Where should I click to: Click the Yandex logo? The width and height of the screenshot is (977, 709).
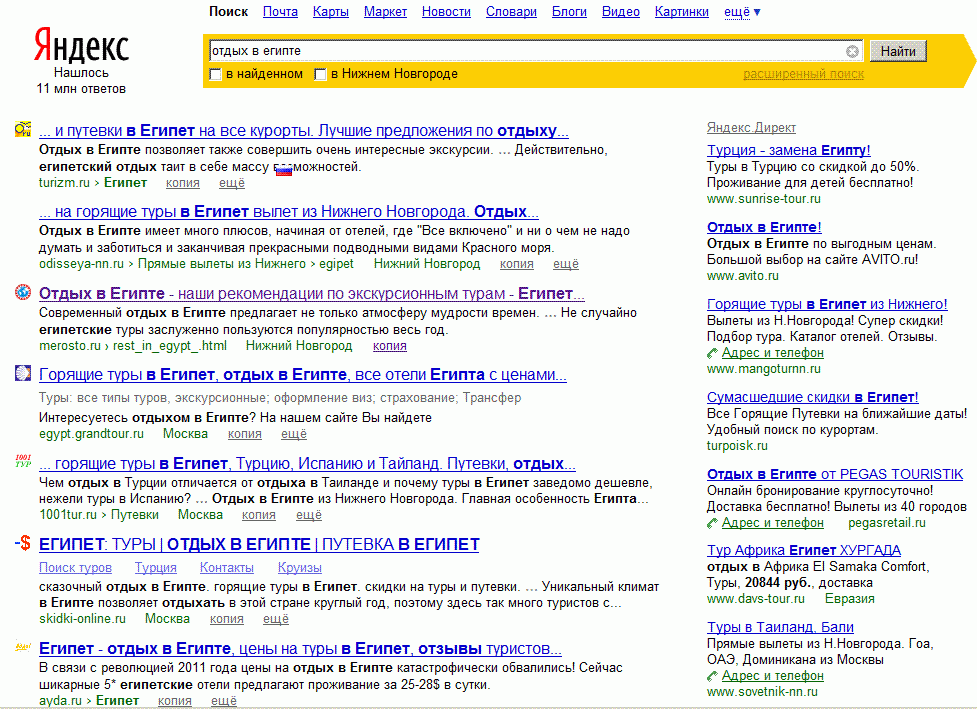click(81, 45)
